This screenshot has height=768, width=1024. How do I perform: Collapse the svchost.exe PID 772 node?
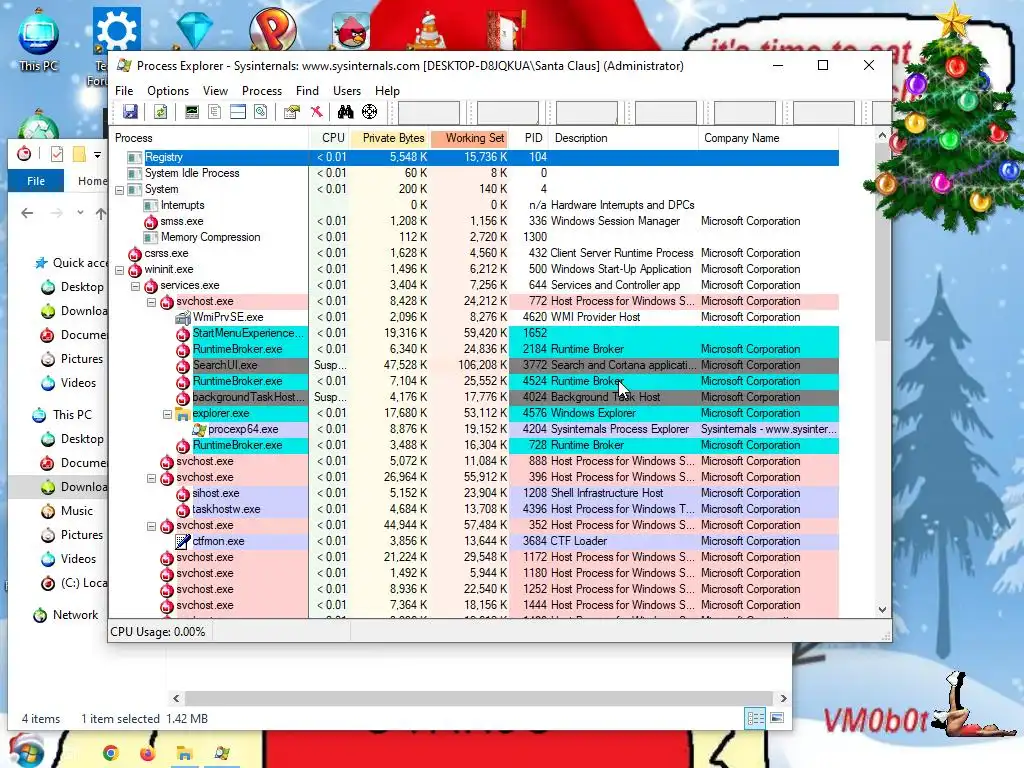[152, 302]
